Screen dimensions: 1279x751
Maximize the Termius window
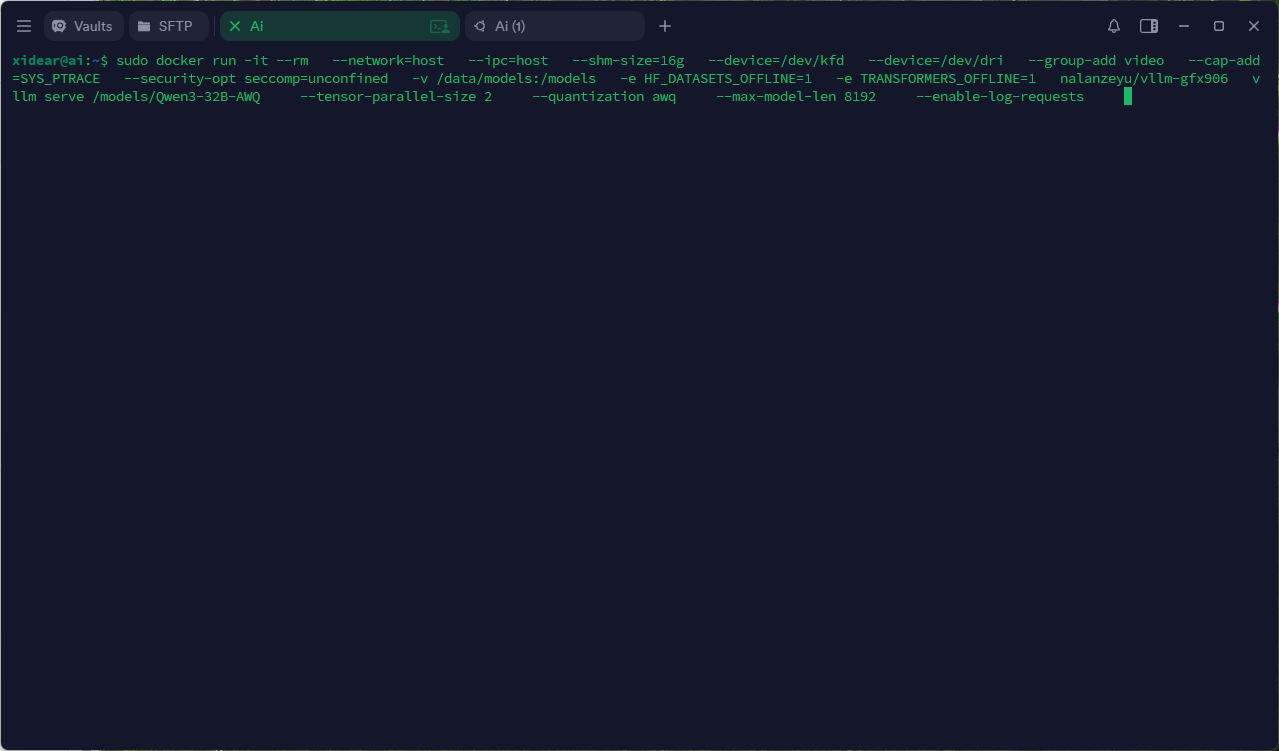coord(1219,26)
